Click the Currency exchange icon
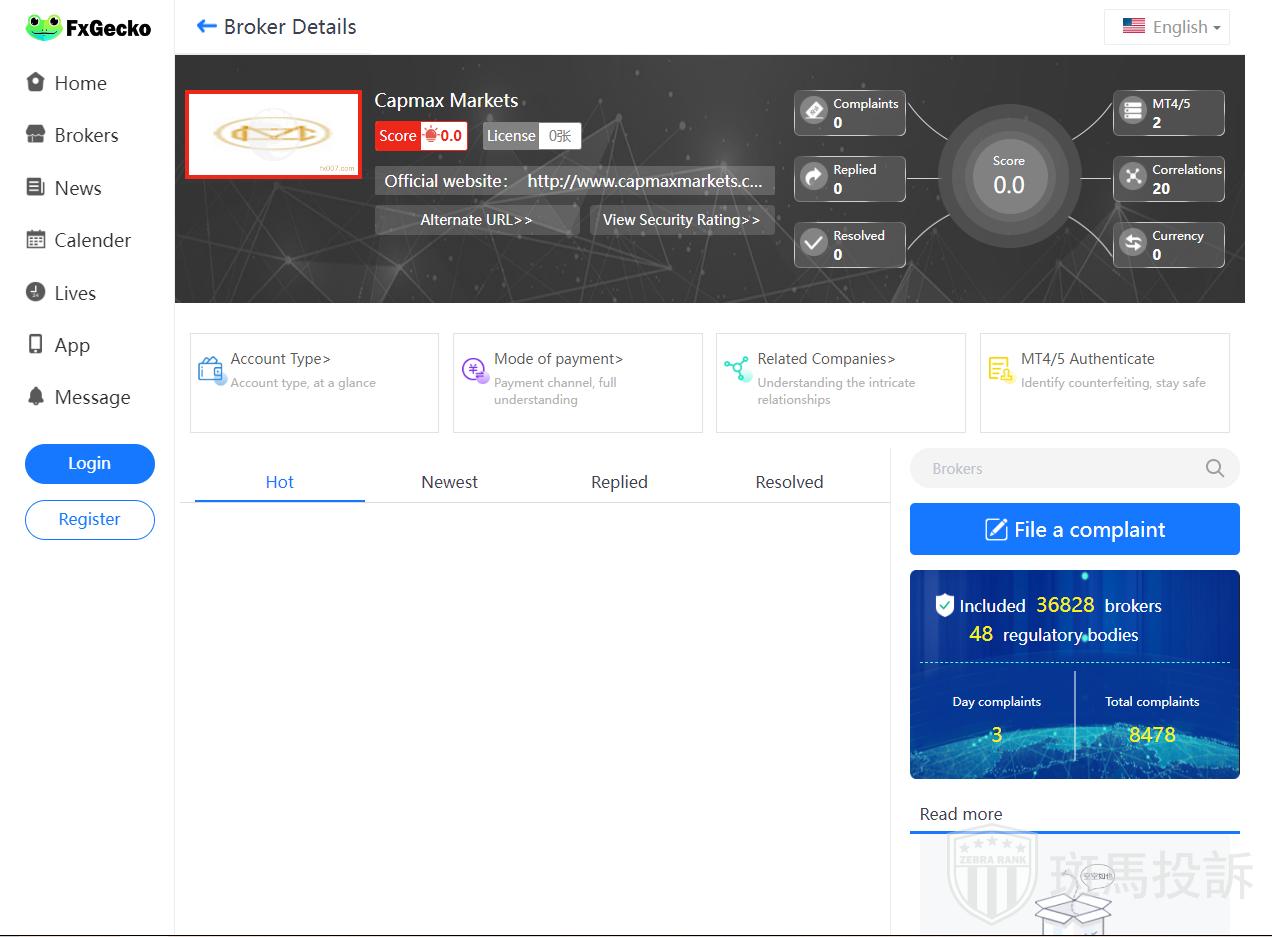Screen dimensions: 1272x937 click(x=1132, y=243)
